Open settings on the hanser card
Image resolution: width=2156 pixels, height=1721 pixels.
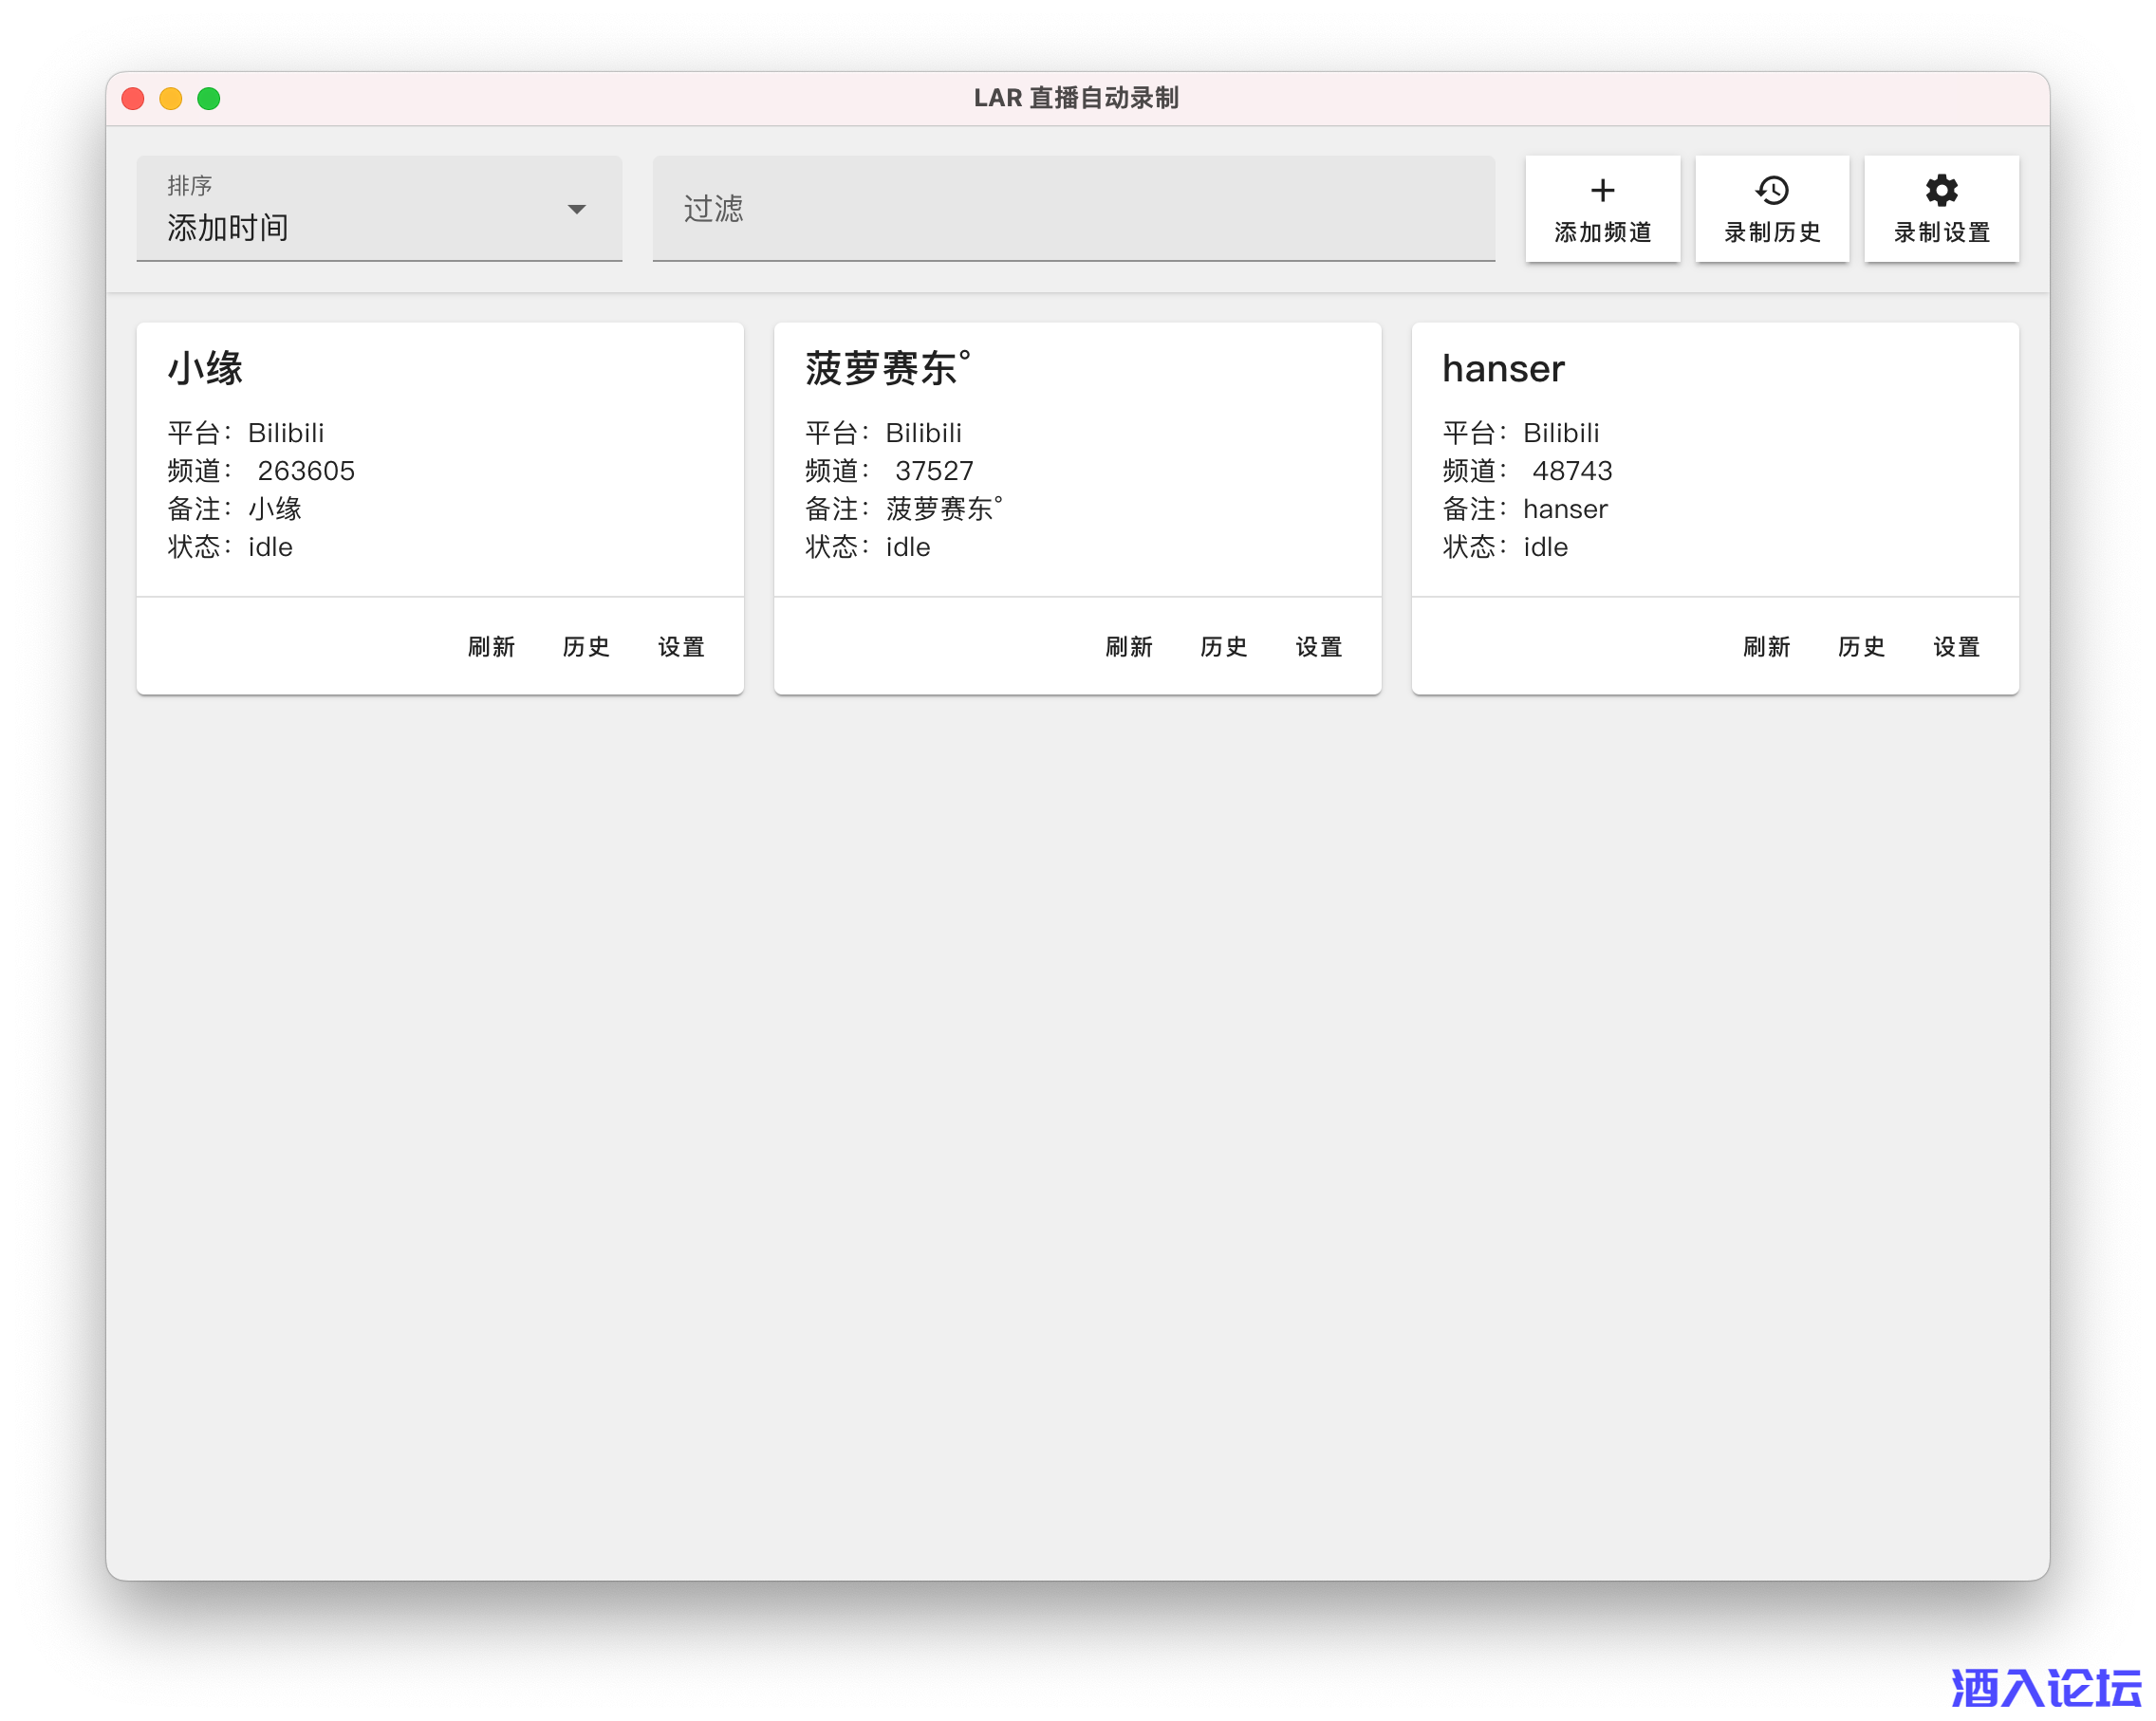pos(1956,647)
